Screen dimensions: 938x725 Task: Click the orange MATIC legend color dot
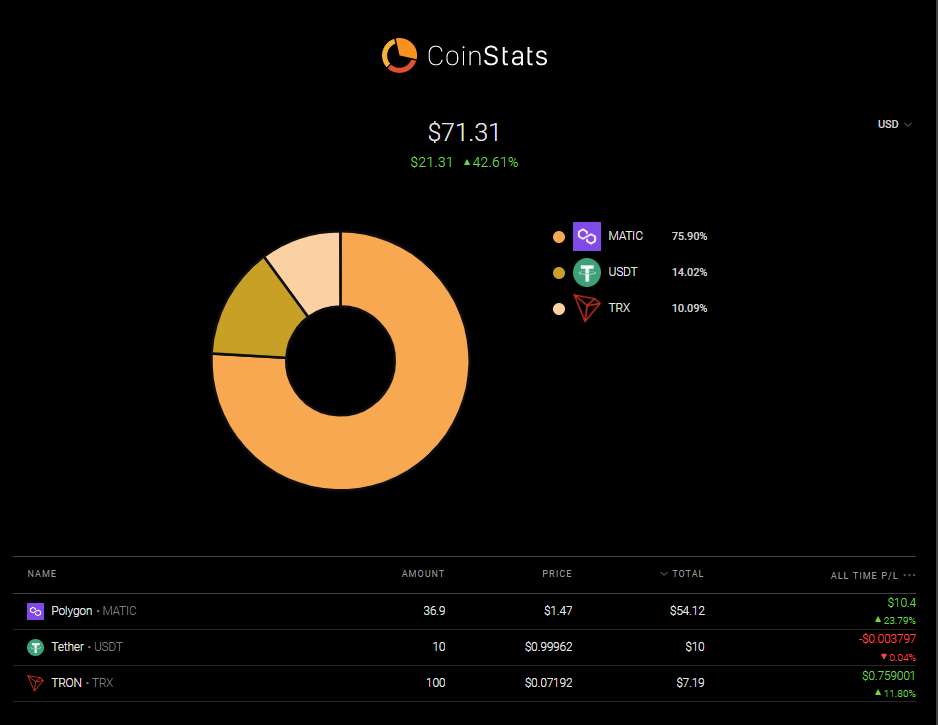[x=559, y=237]
